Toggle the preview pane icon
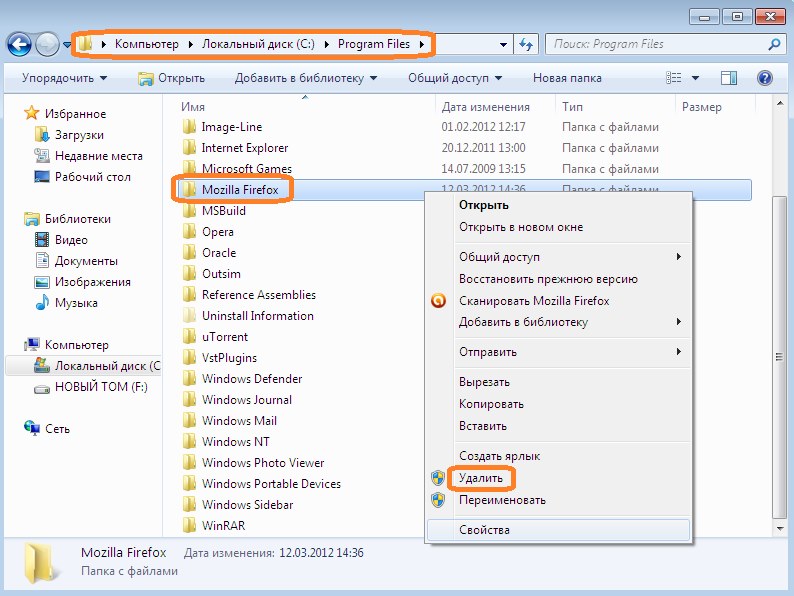 729,78
